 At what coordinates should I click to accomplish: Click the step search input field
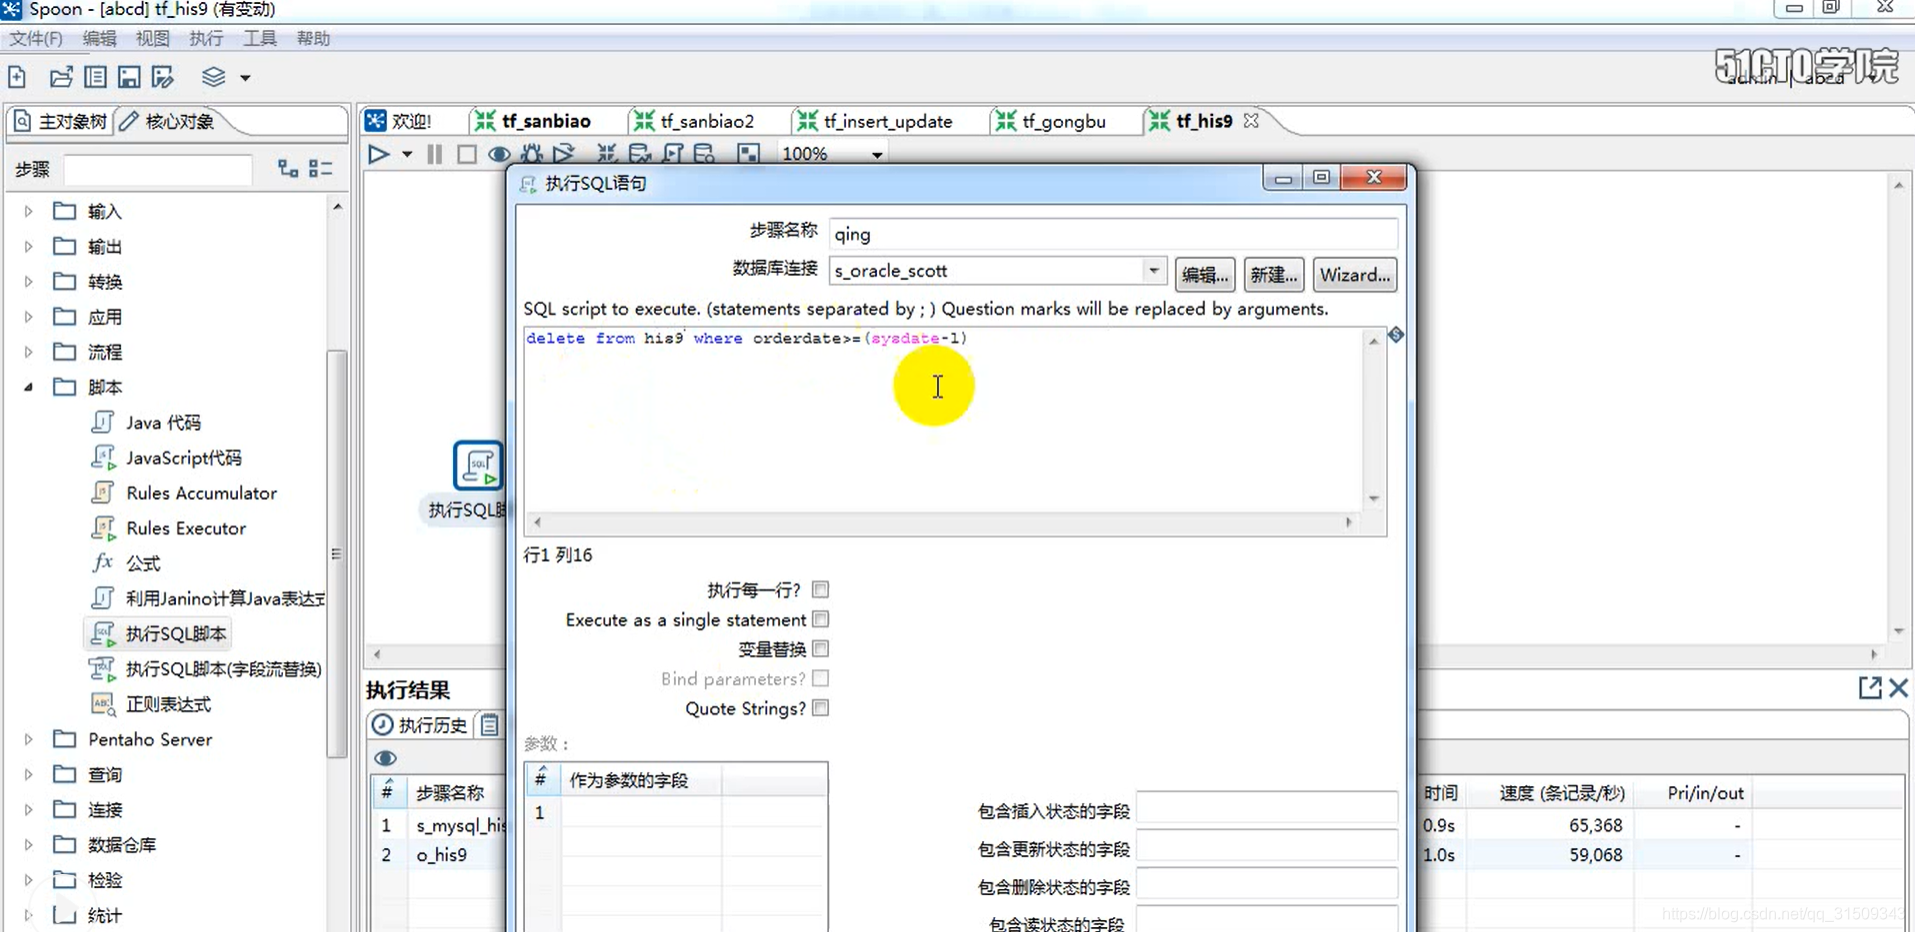(x=158, y=169)
